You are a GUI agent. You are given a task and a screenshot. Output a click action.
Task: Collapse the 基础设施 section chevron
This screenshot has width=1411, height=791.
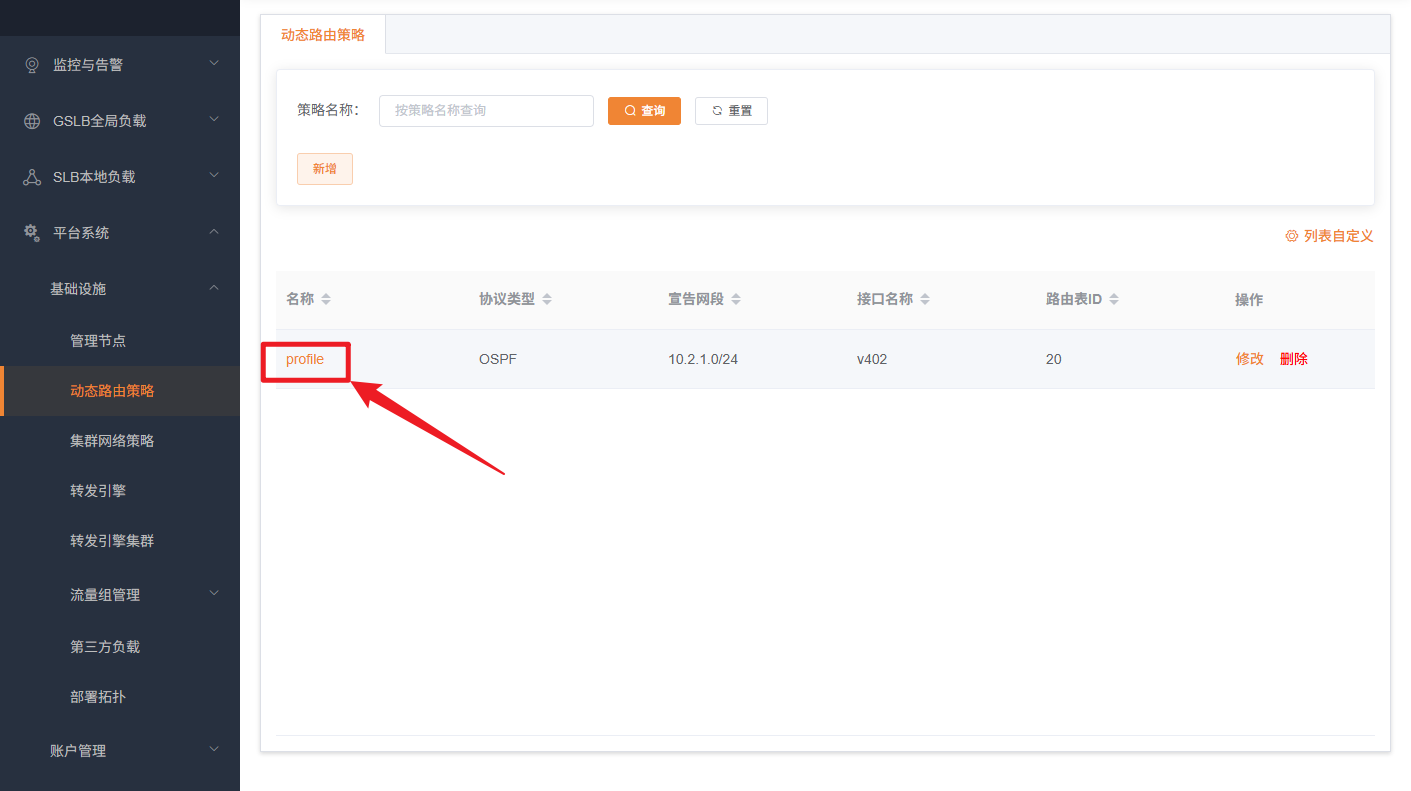click(213, 288)
